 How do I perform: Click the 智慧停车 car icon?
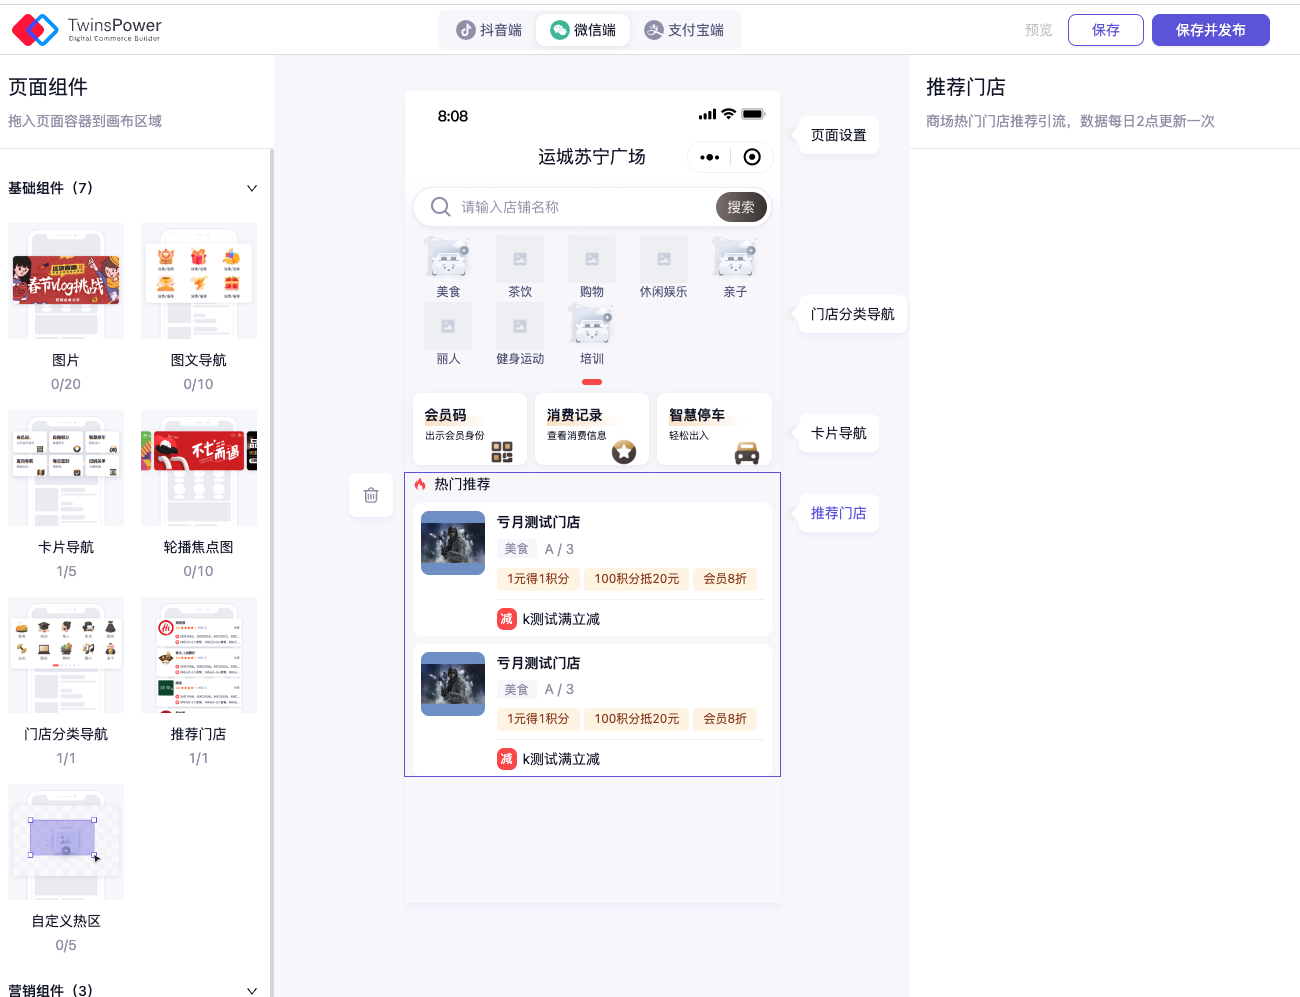[747, 453]
